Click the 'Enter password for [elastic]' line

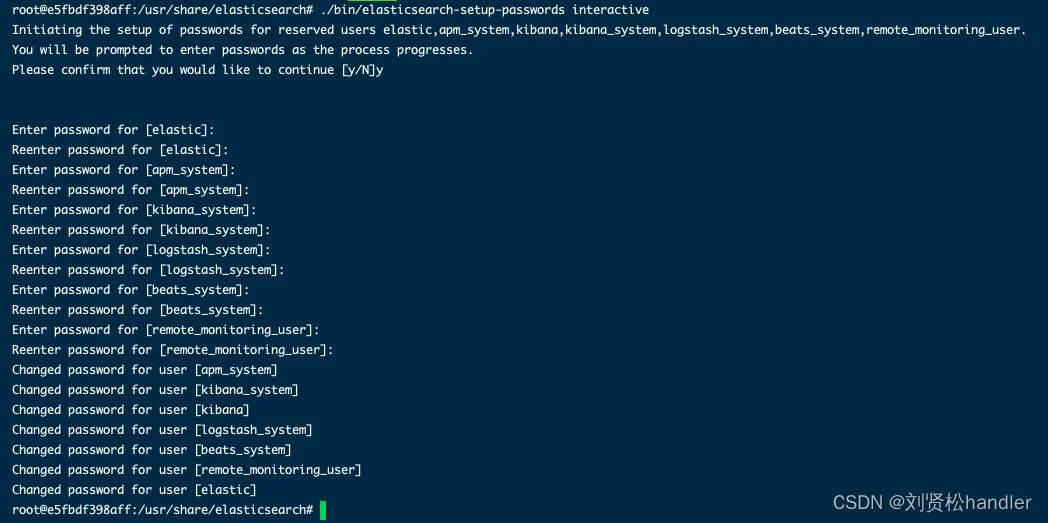[x=114, y=130]
